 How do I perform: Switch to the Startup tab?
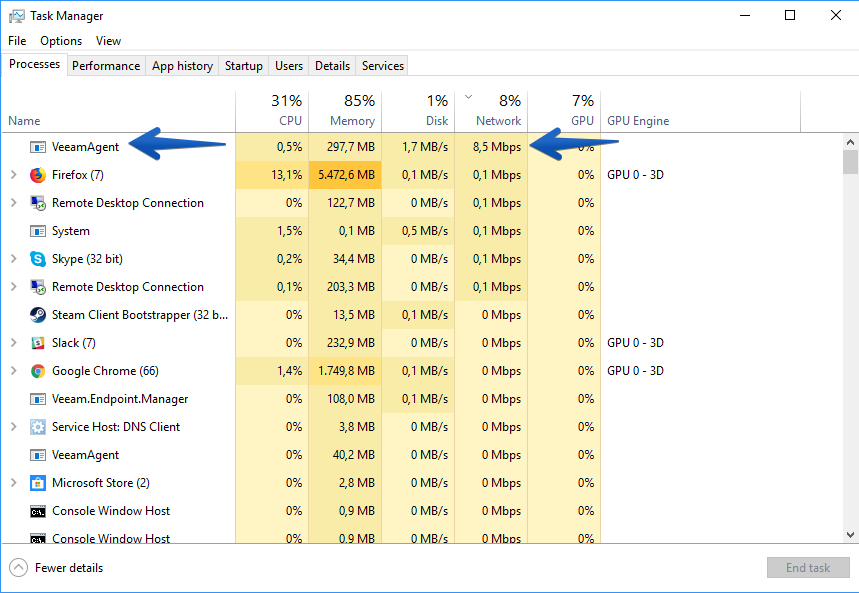click(x=244, y=66)
